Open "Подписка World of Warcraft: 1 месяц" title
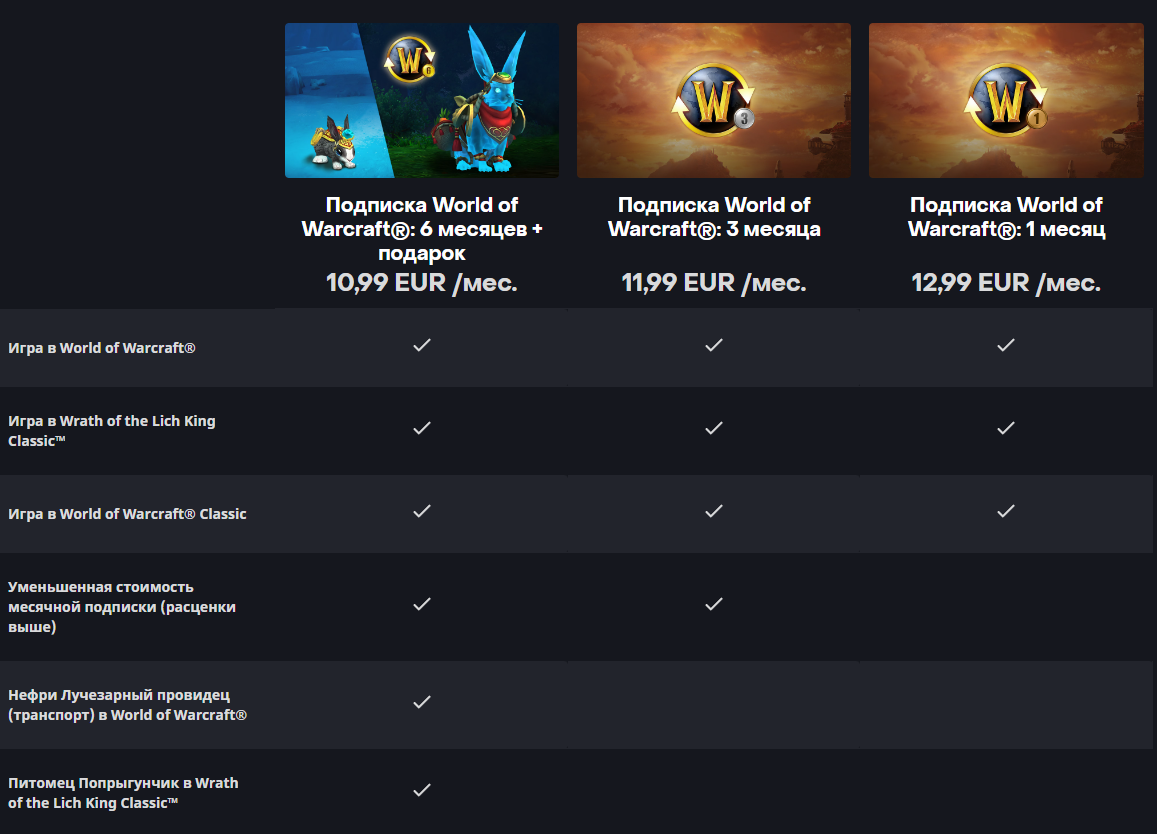The width and height of the screenshot is (1157, 834). pos(1006,217)
